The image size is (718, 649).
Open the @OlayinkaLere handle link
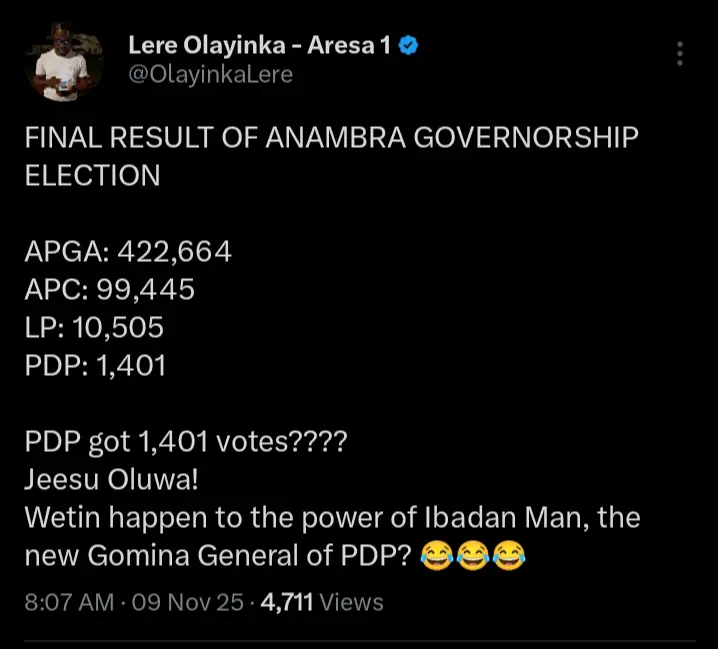click(x=210, y=74)
